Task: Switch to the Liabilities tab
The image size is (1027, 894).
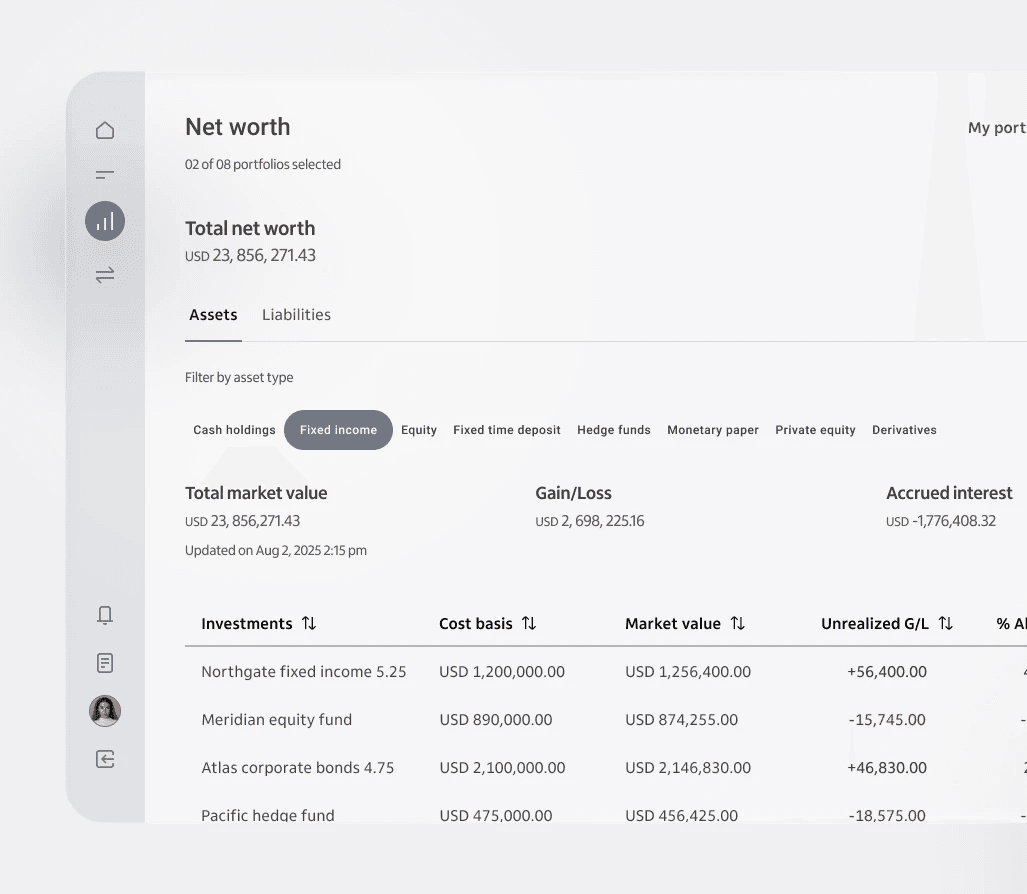Action: coord(296,315)
